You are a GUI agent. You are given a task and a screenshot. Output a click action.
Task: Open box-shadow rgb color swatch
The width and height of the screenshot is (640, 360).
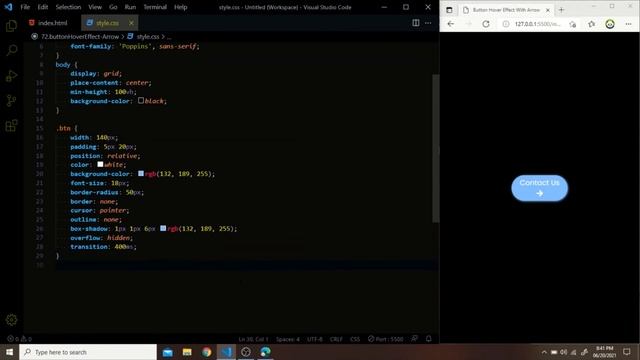pos(163,228)
